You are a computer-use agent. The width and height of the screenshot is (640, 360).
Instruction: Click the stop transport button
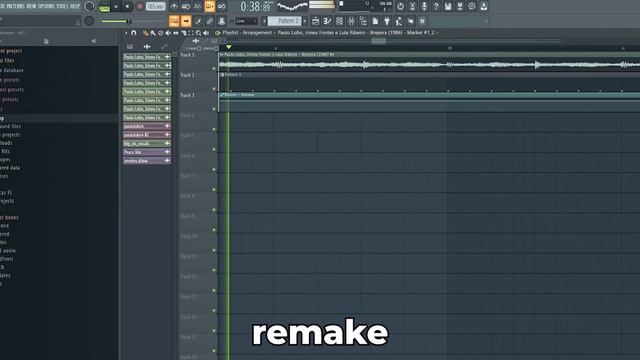[x=127, y=7]
